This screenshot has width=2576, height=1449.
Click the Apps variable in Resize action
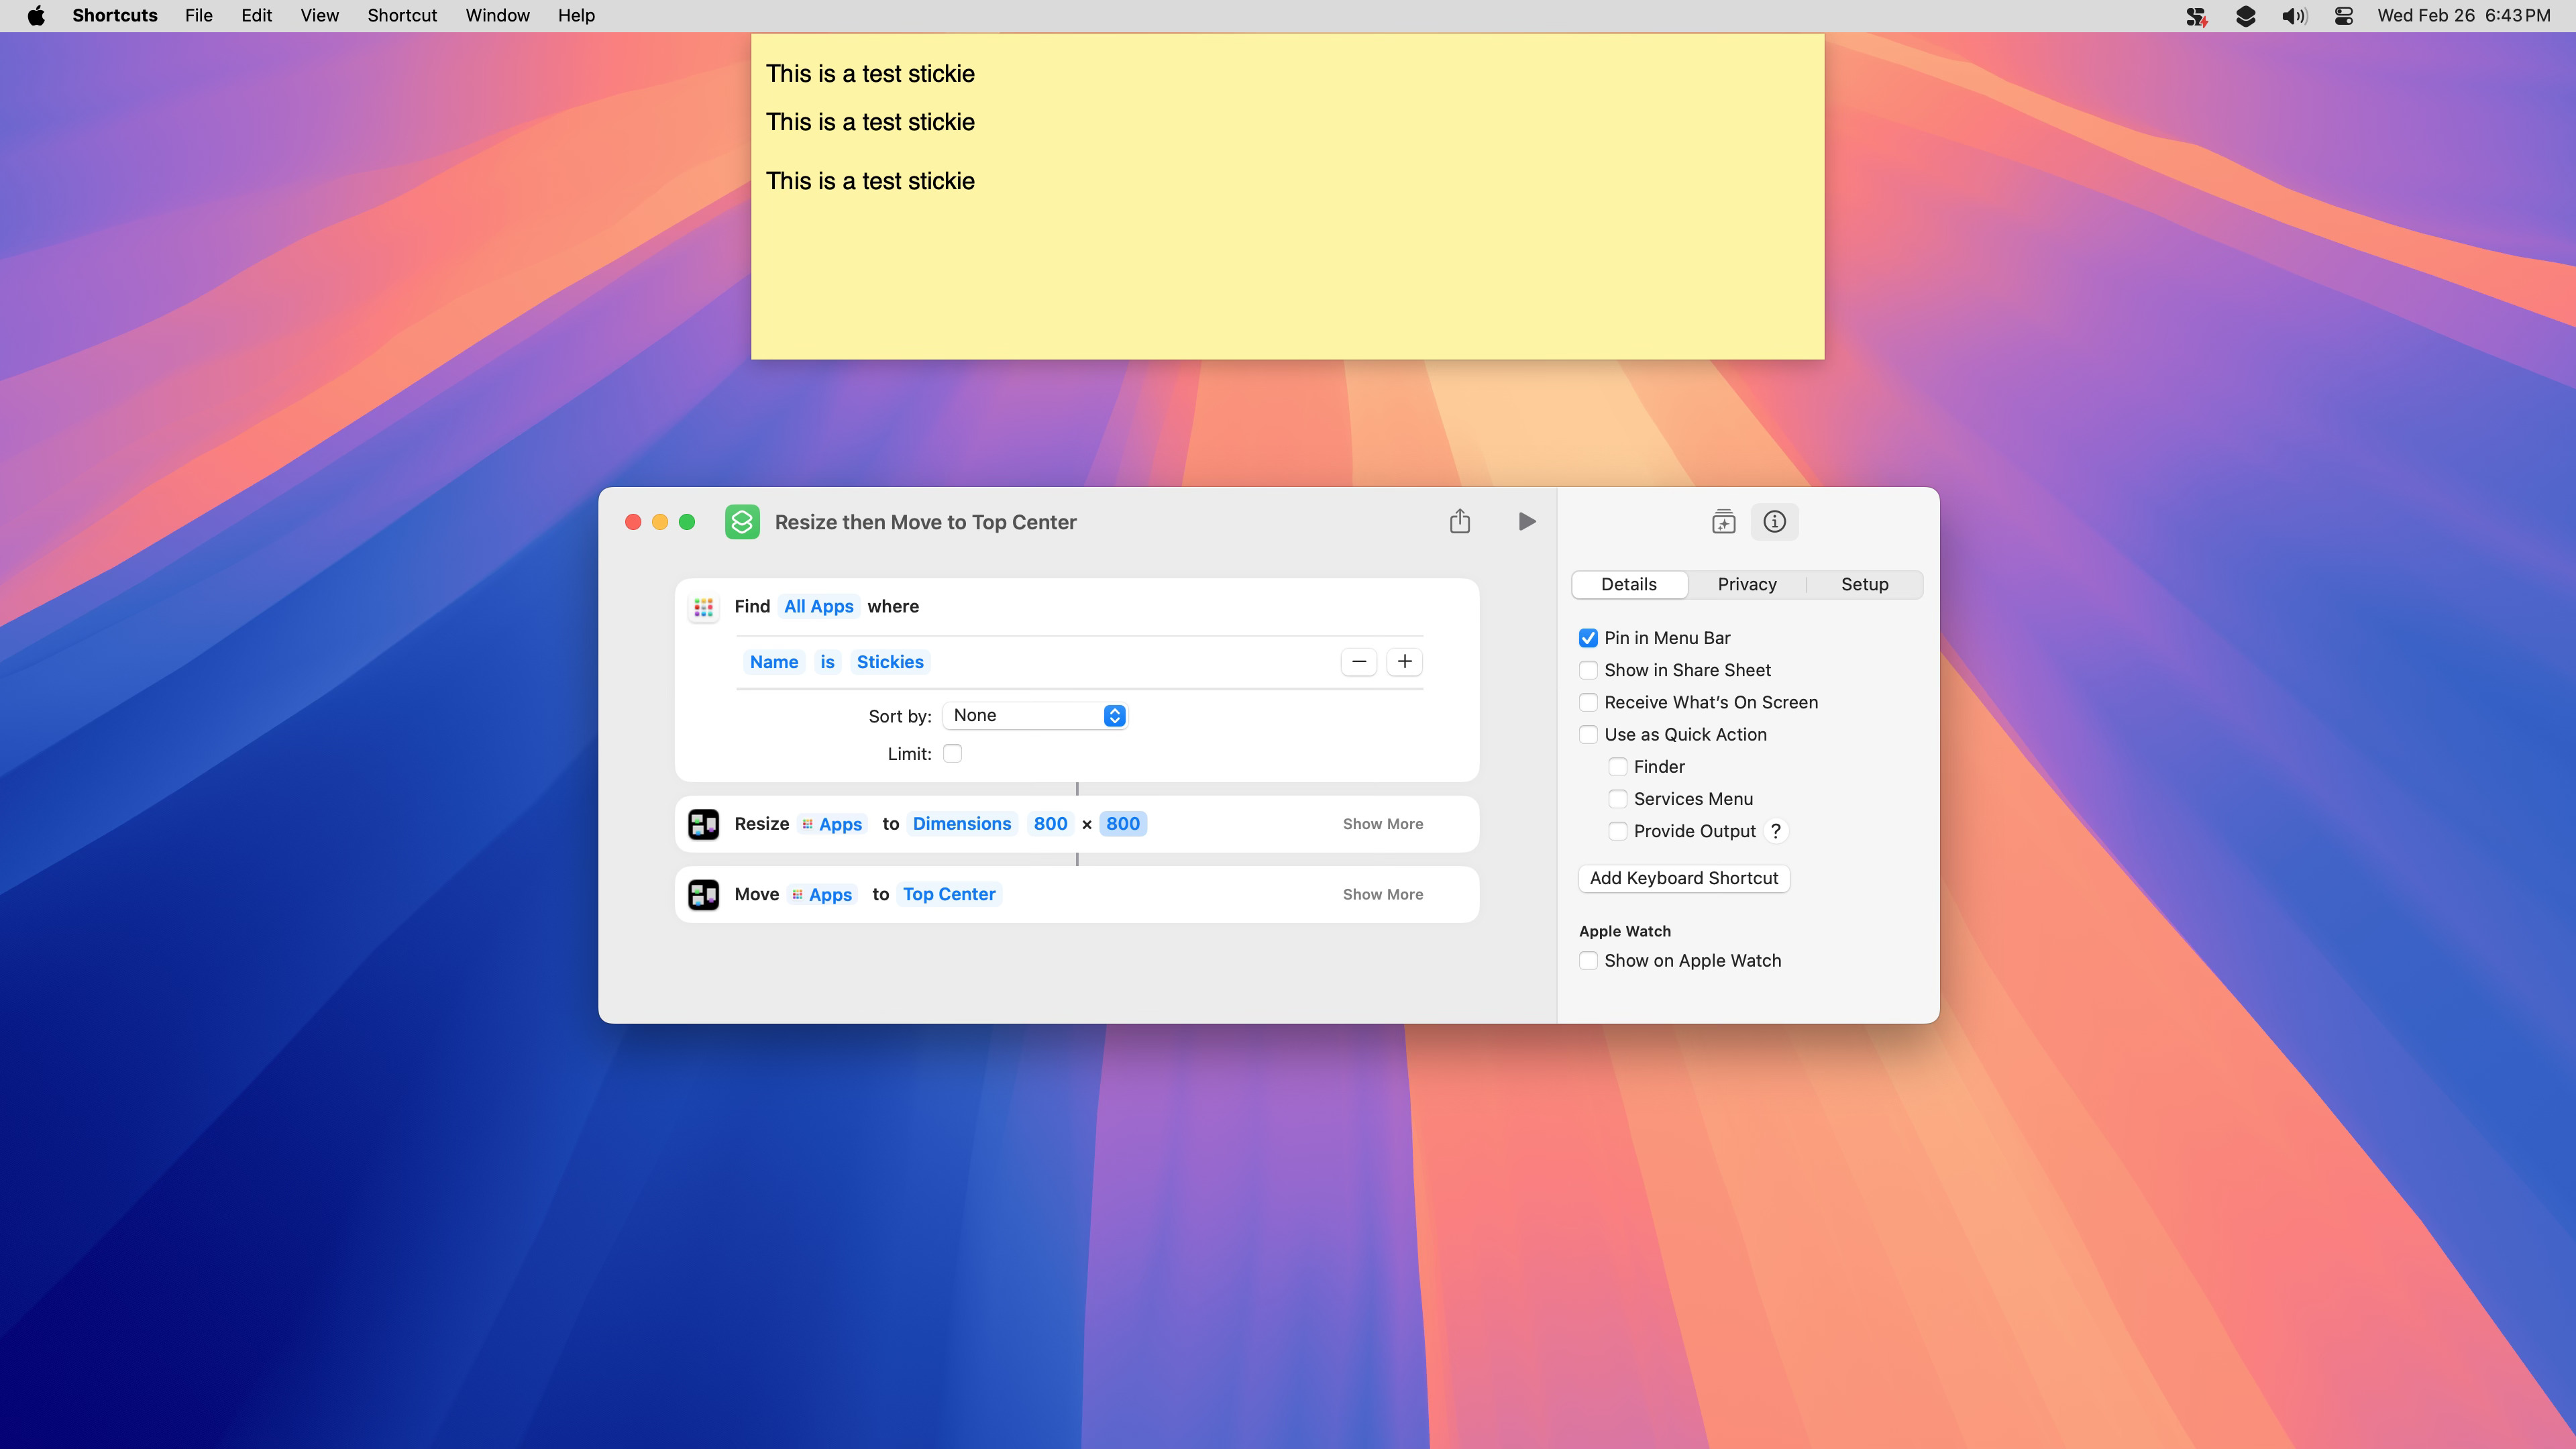coord(832,824)
